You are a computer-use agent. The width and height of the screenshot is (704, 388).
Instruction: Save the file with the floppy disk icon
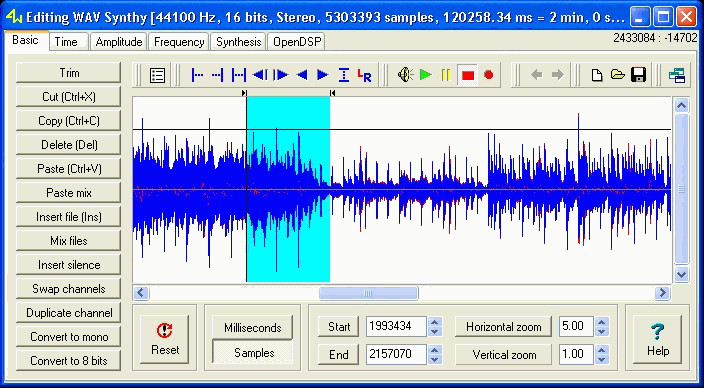coord(638,75)
